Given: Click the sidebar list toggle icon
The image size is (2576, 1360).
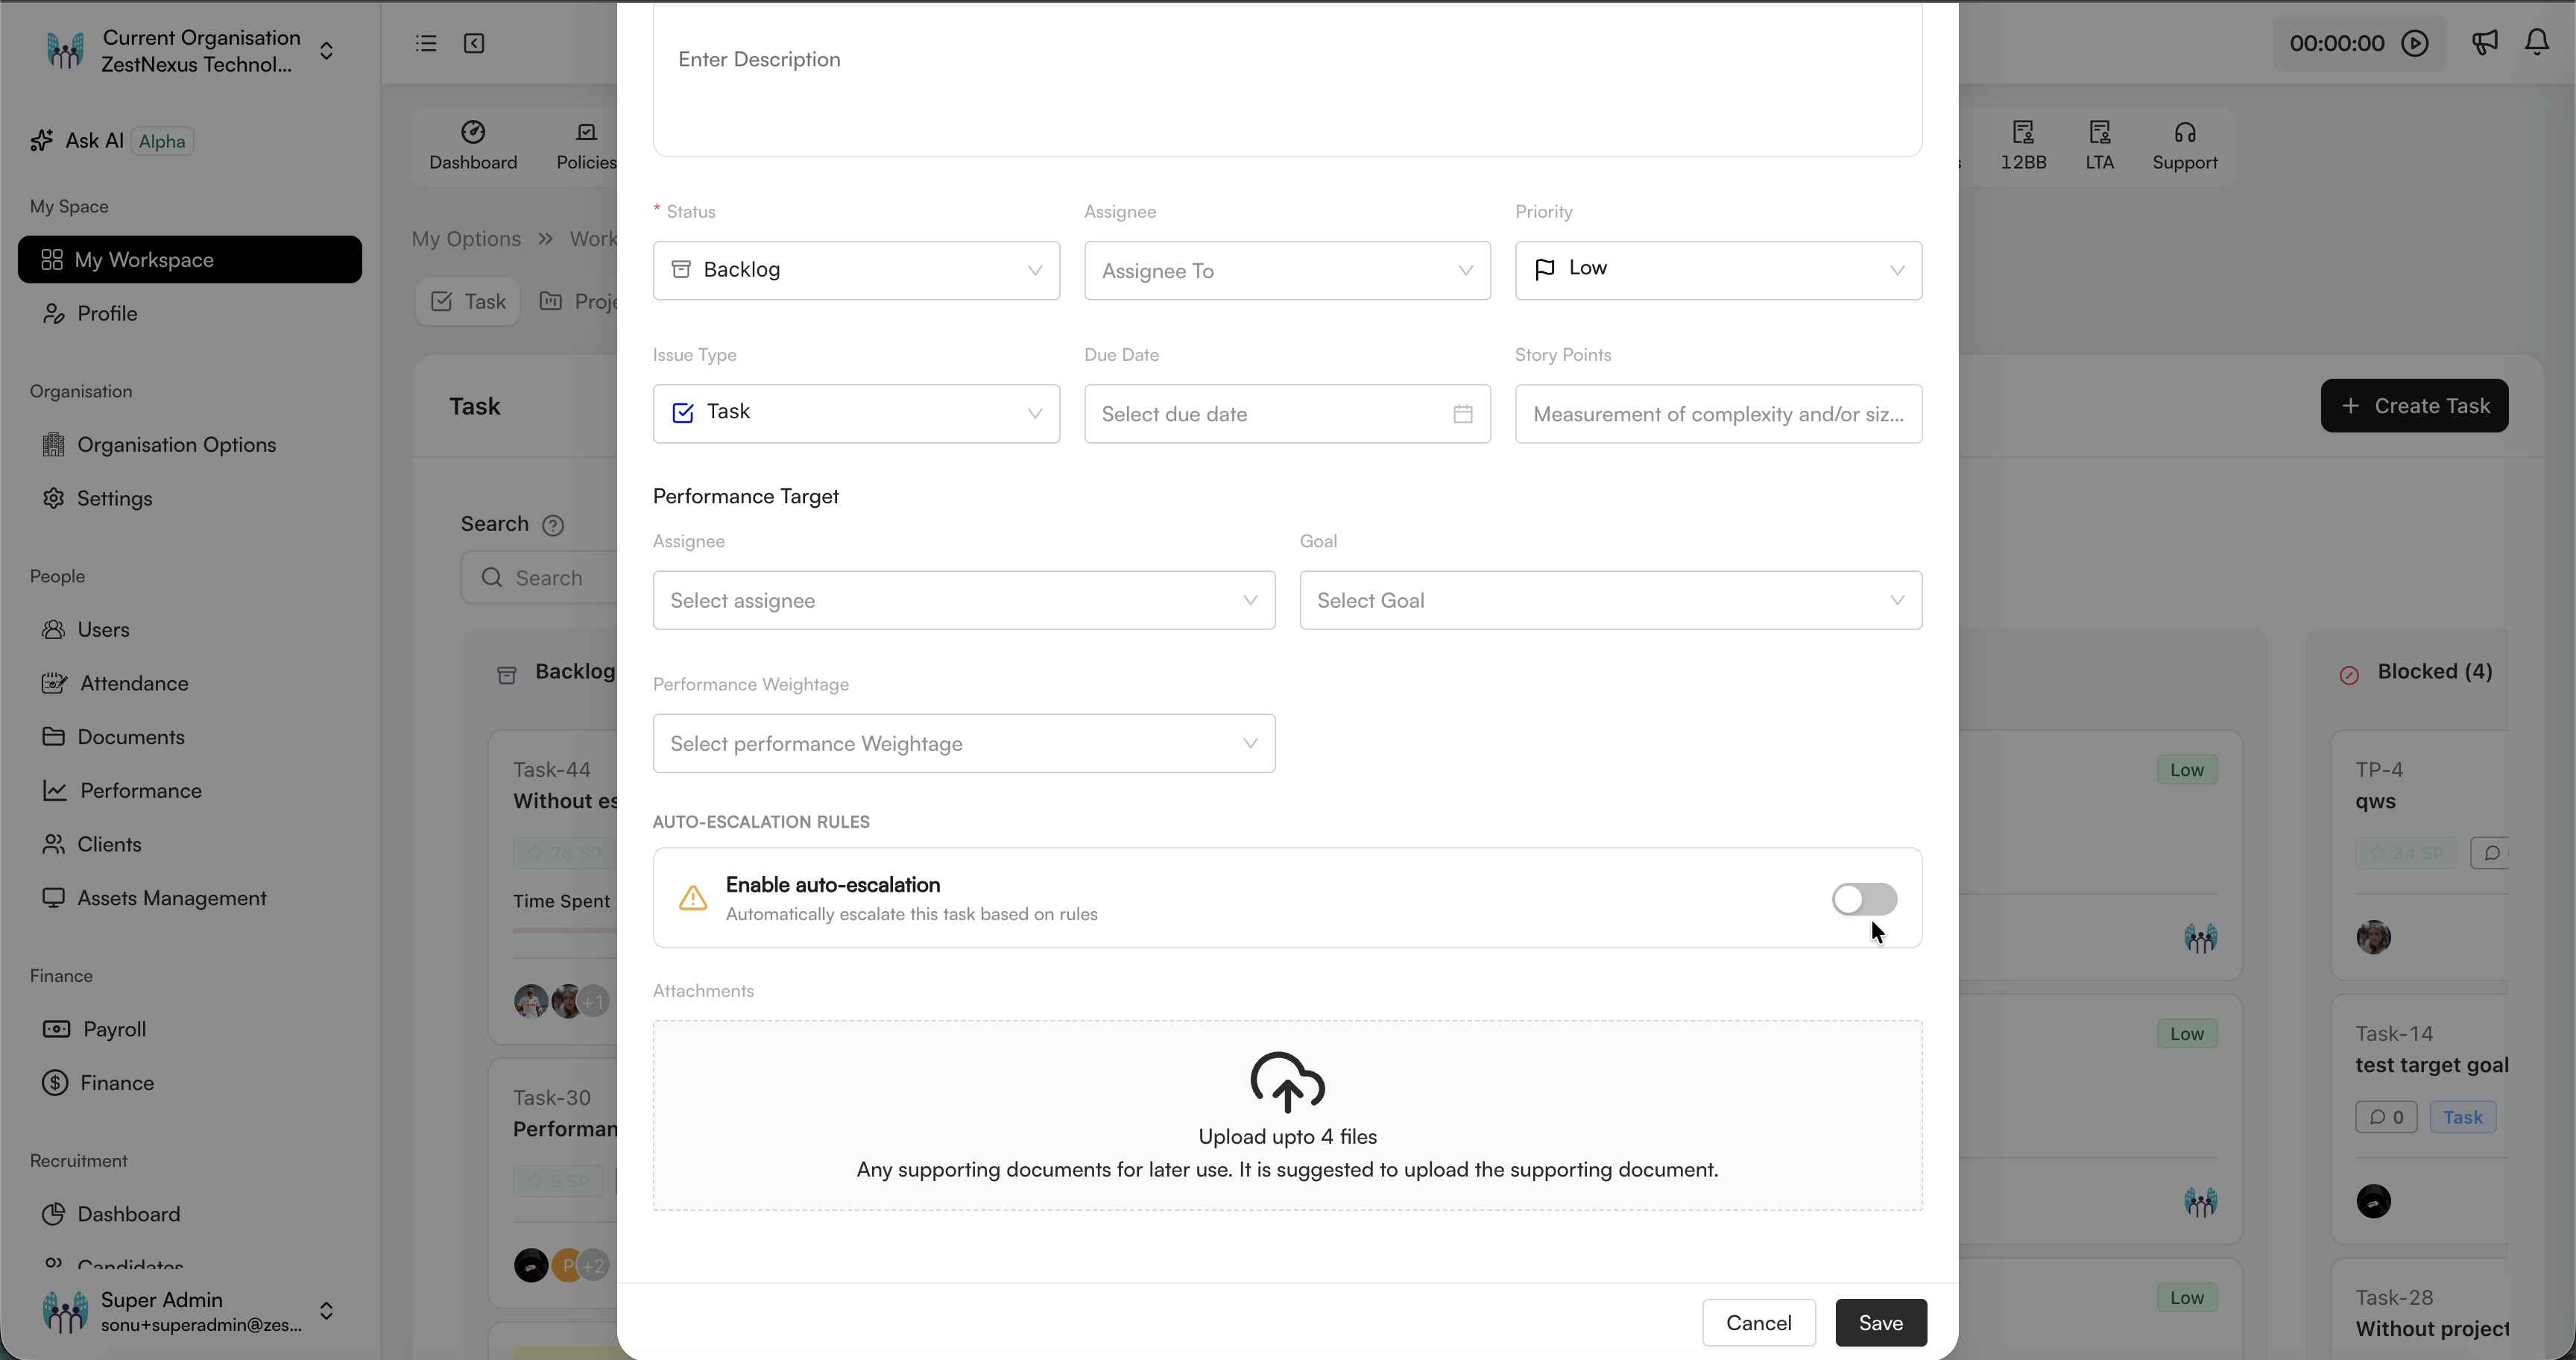Looking at the screenshot, I should pos(426,43).
